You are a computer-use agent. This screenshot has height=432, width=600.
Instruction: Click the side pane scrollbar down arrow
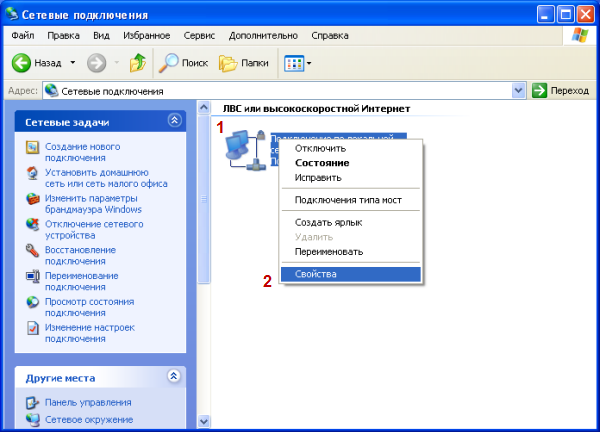pos(204,421)
